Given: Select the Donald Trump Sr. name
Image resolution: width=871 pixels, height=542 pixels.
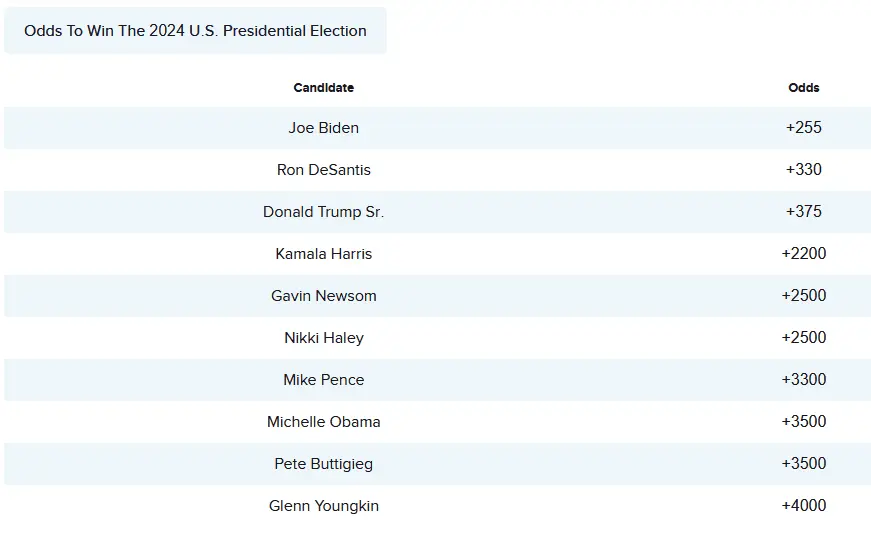Looking at the screenshot, I should (323, 212).
